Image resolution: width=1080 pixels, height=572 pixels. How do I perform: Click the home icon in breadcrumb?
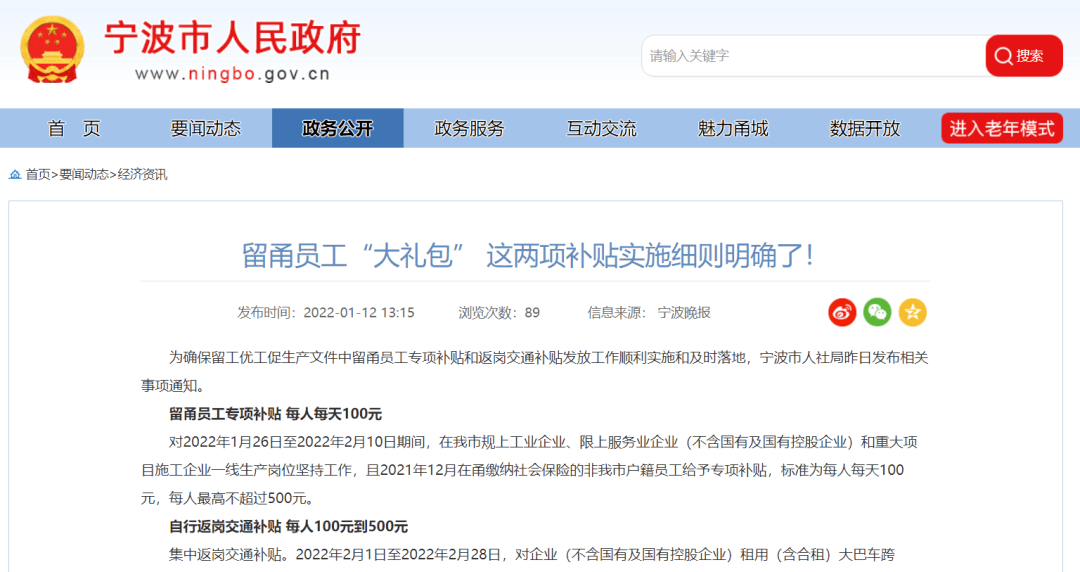(x=14, y=174)
